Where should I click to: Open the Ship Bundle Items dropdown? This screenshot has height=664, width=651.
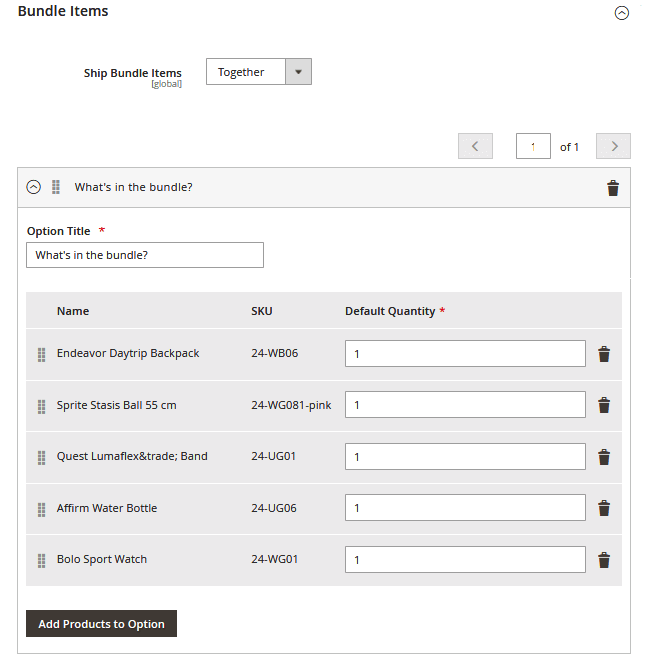point(259,72)
